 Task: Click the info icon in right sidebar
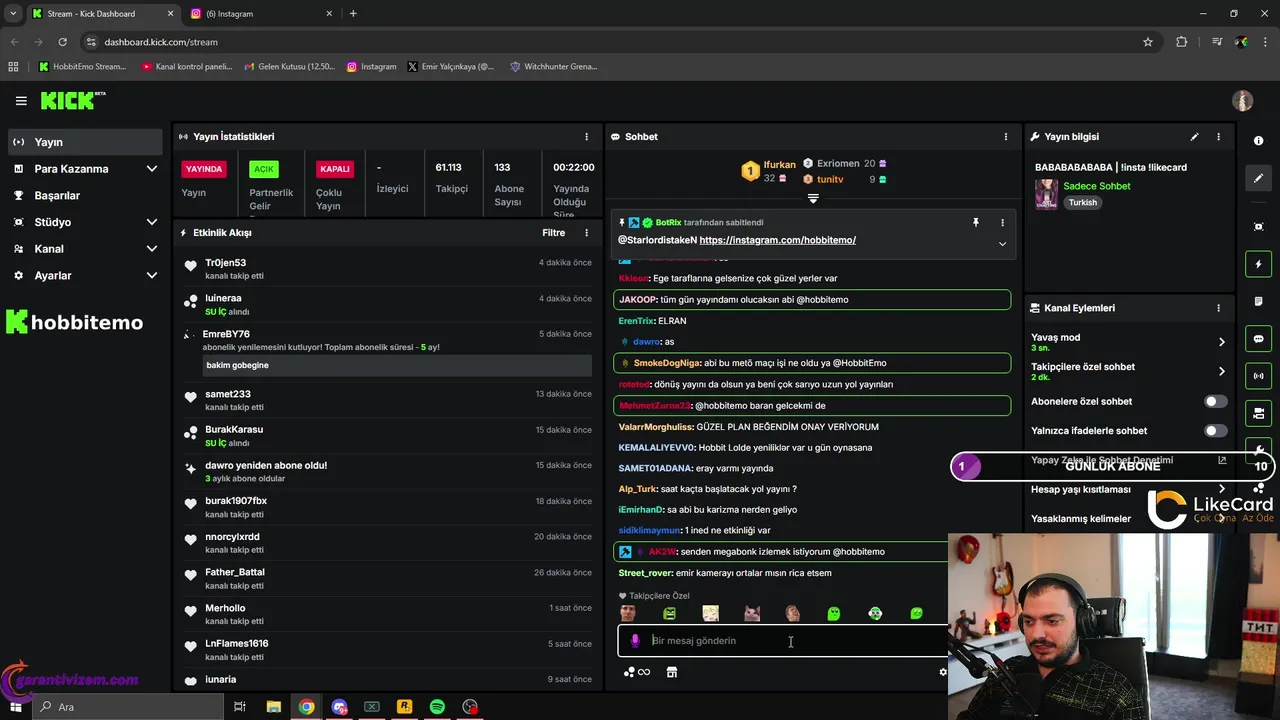[x=1258, y=141]
